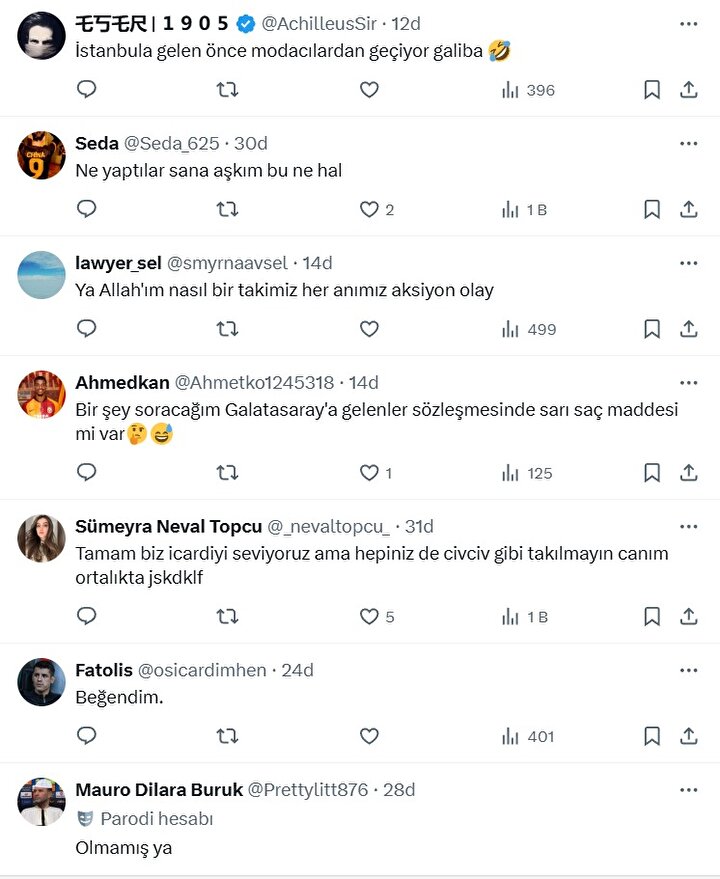Repost Seda's tweet
The height and width of the screenshot is (879, 720).
pos(227,209)
